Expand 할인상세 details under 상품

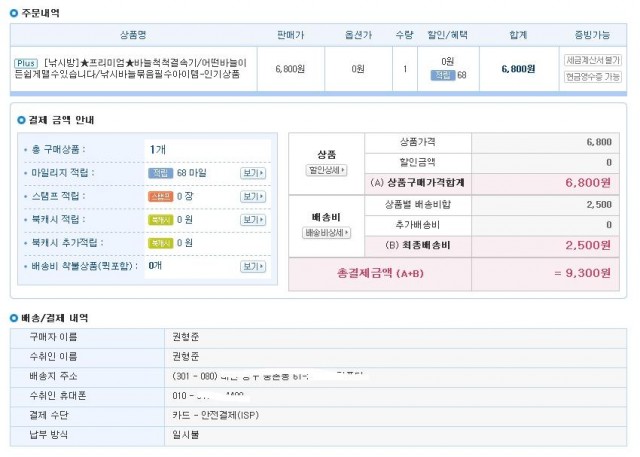(327, 170)
